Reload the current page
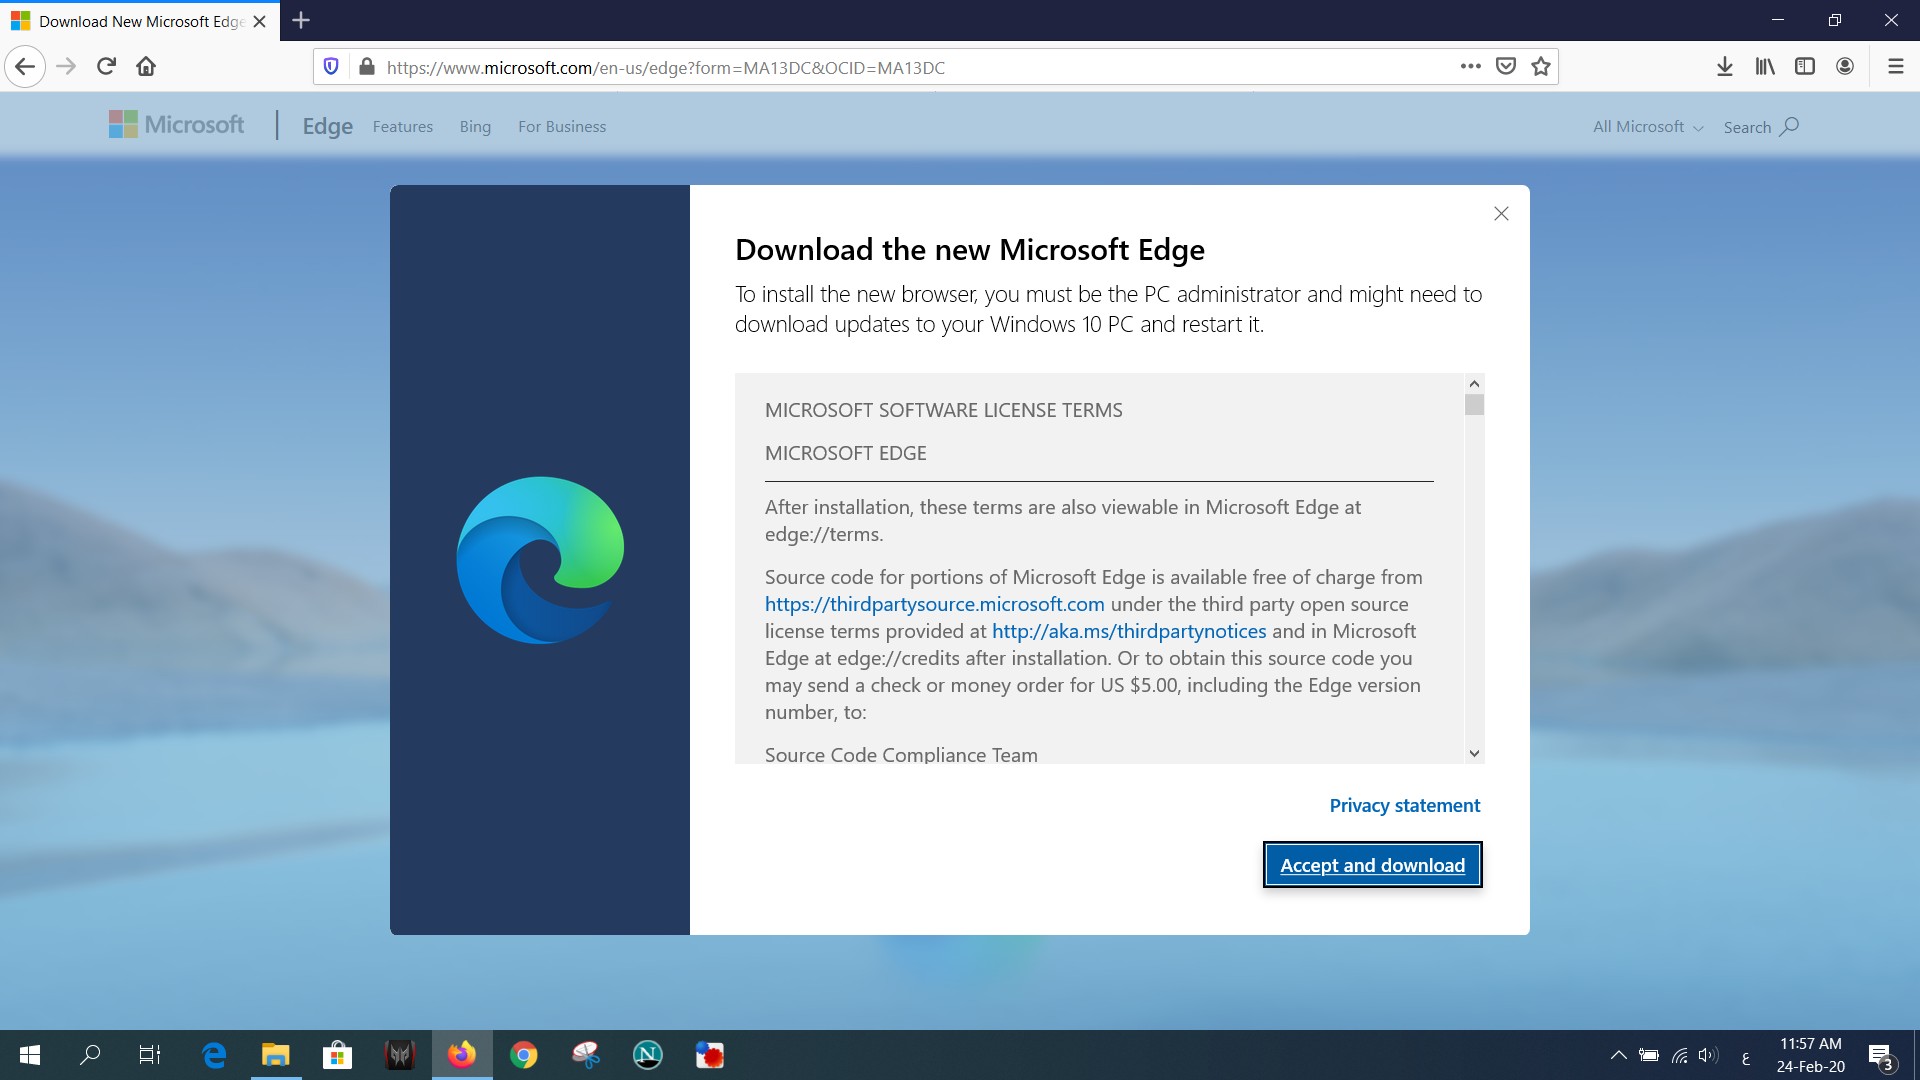 tap(106, 67)
